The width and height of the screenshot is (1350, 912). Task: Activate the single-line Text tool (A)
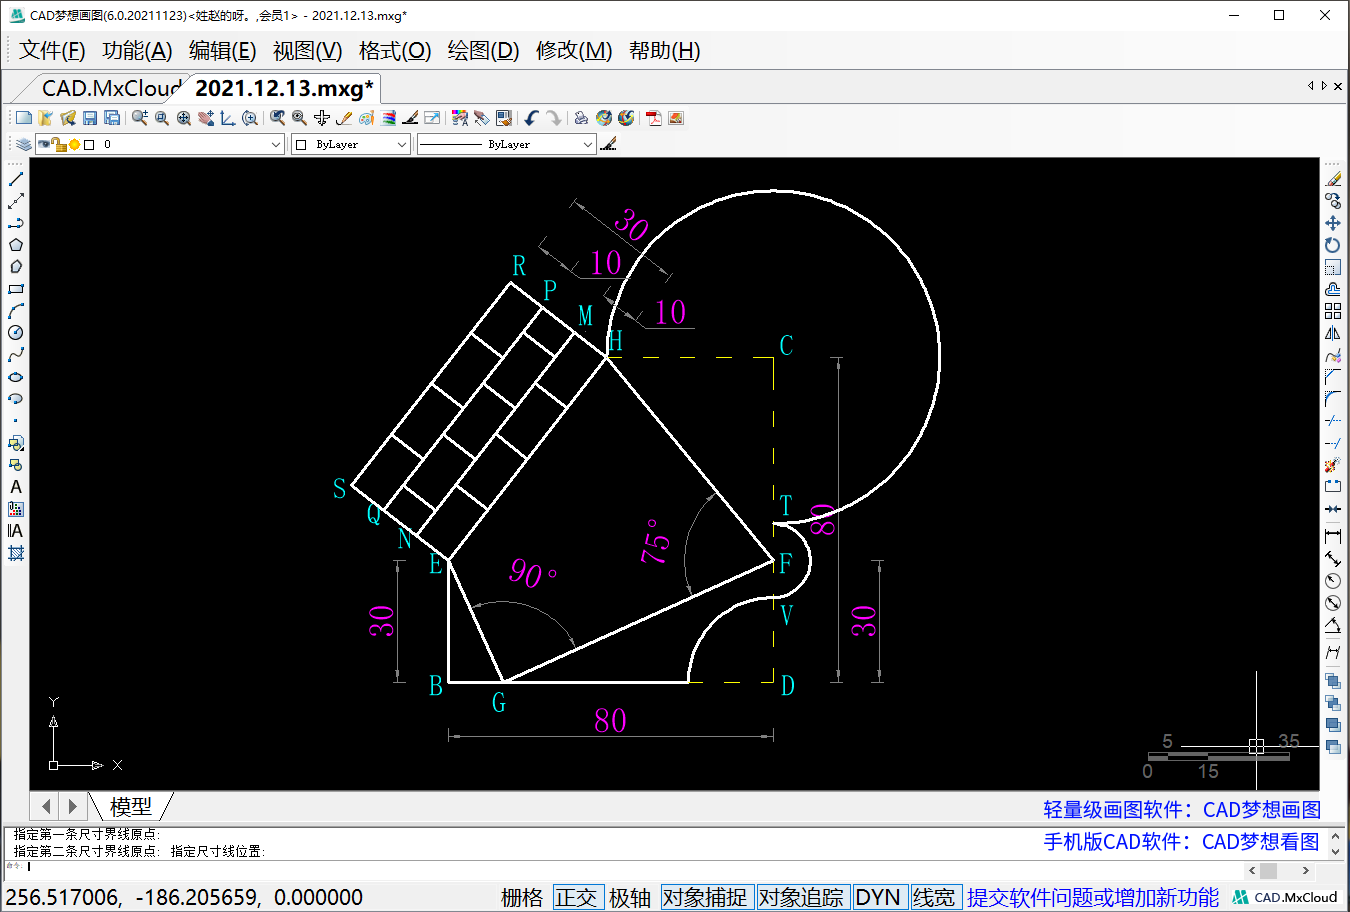click(16, 487)
